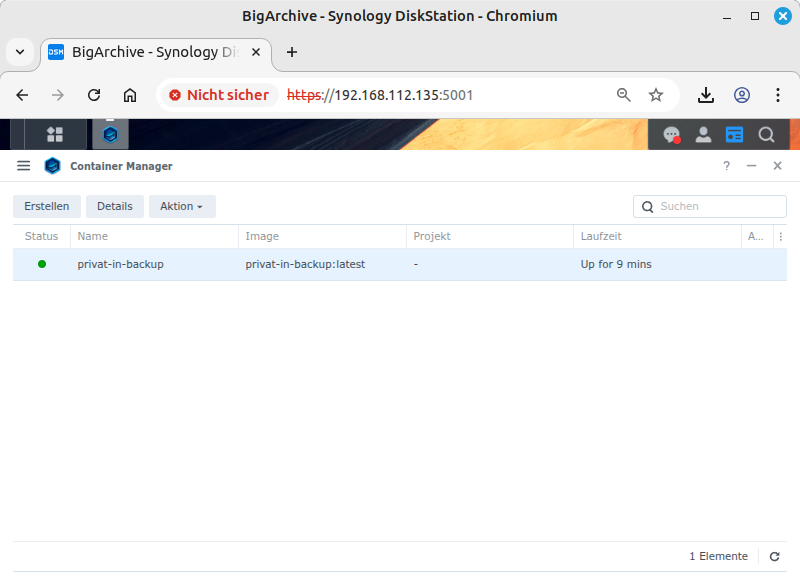
Task: Click the Erstellen button
Action: tap(47, 206)
